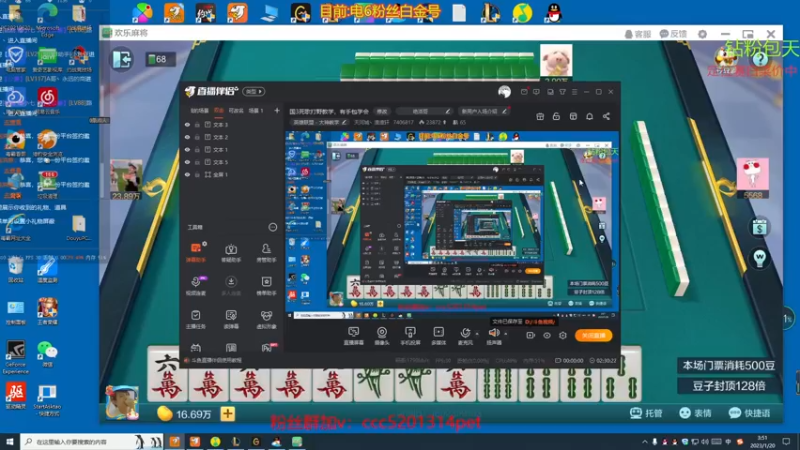Open the 虚拟形象 tool in the toolbox
This screenshot has width=800, height=450.
point(266,319)
